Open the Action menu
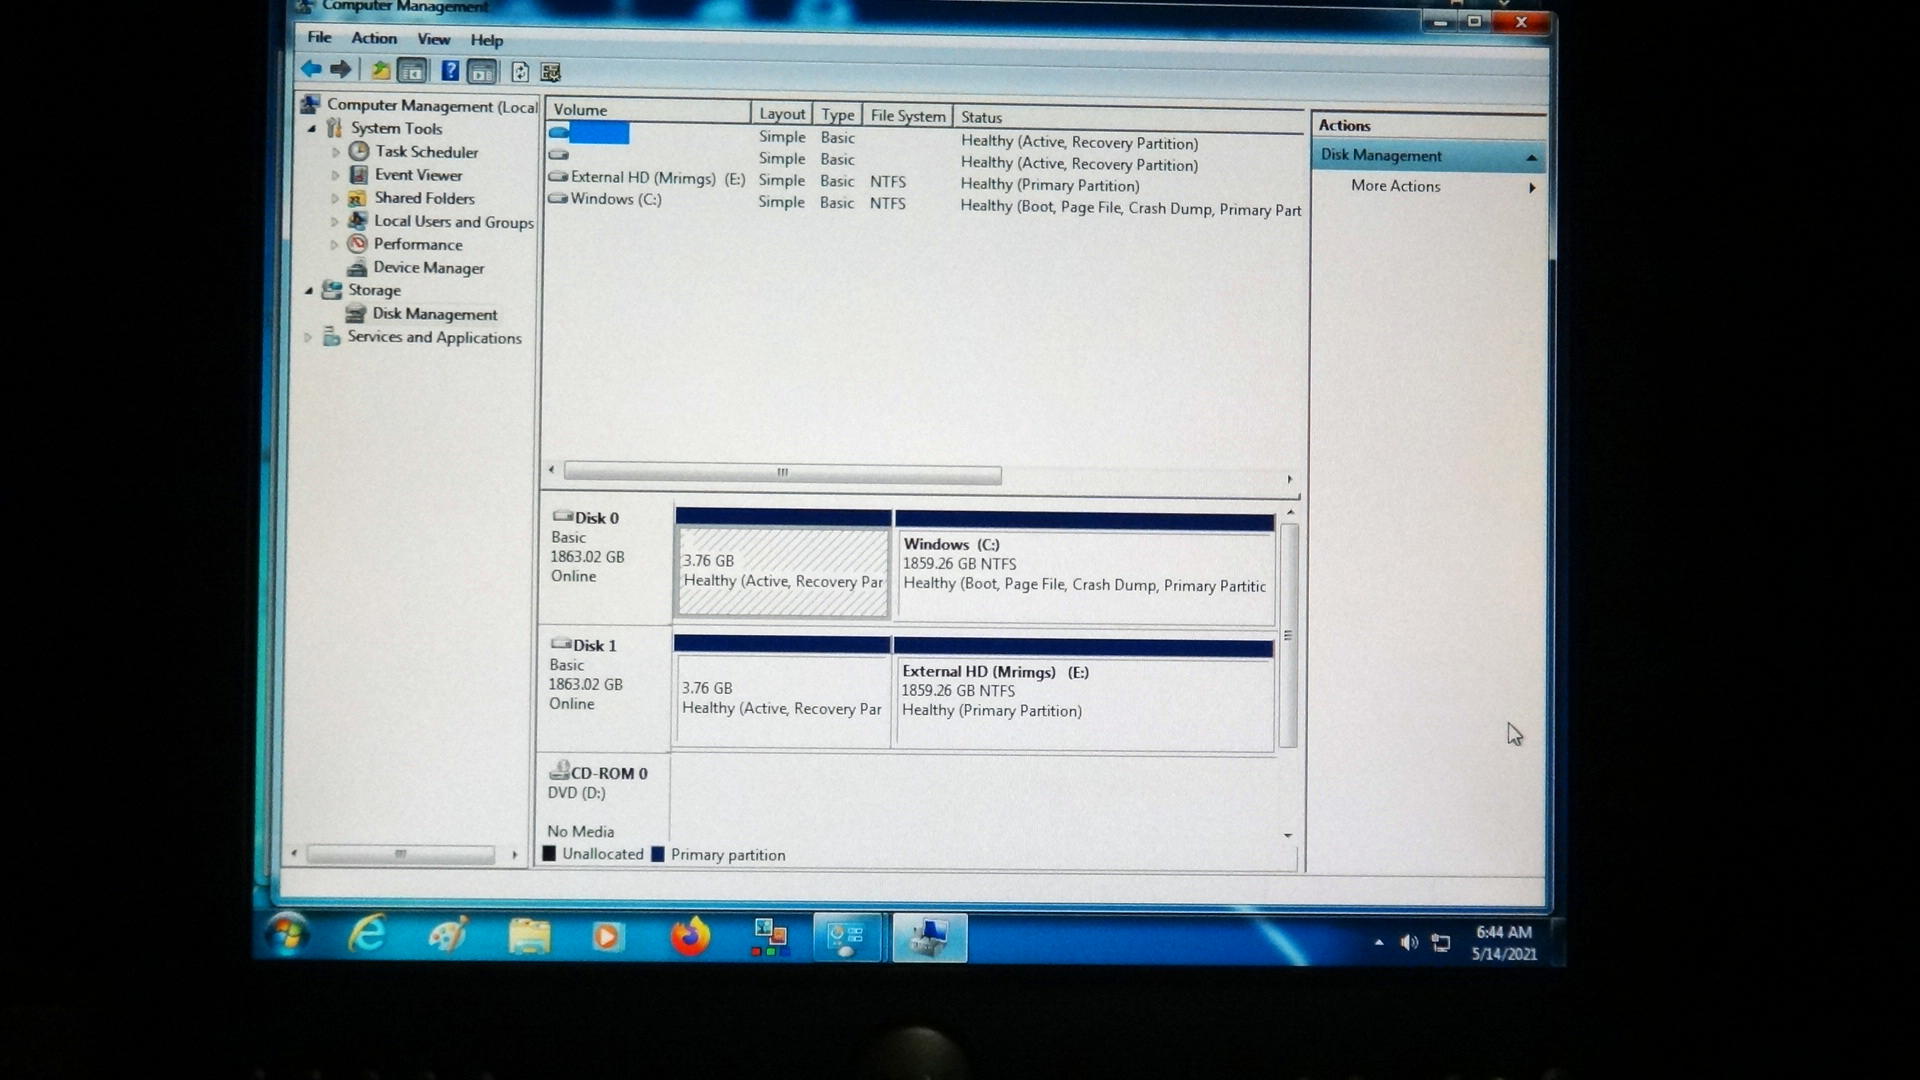This screenshot has height=1080, width=1920. (x=374, y=38)
